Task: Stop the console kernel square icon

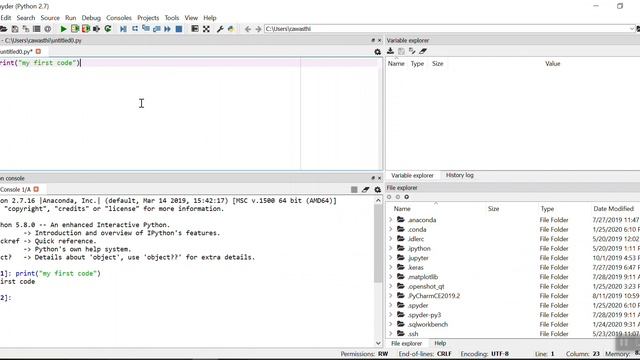Action: pos(354,189)
